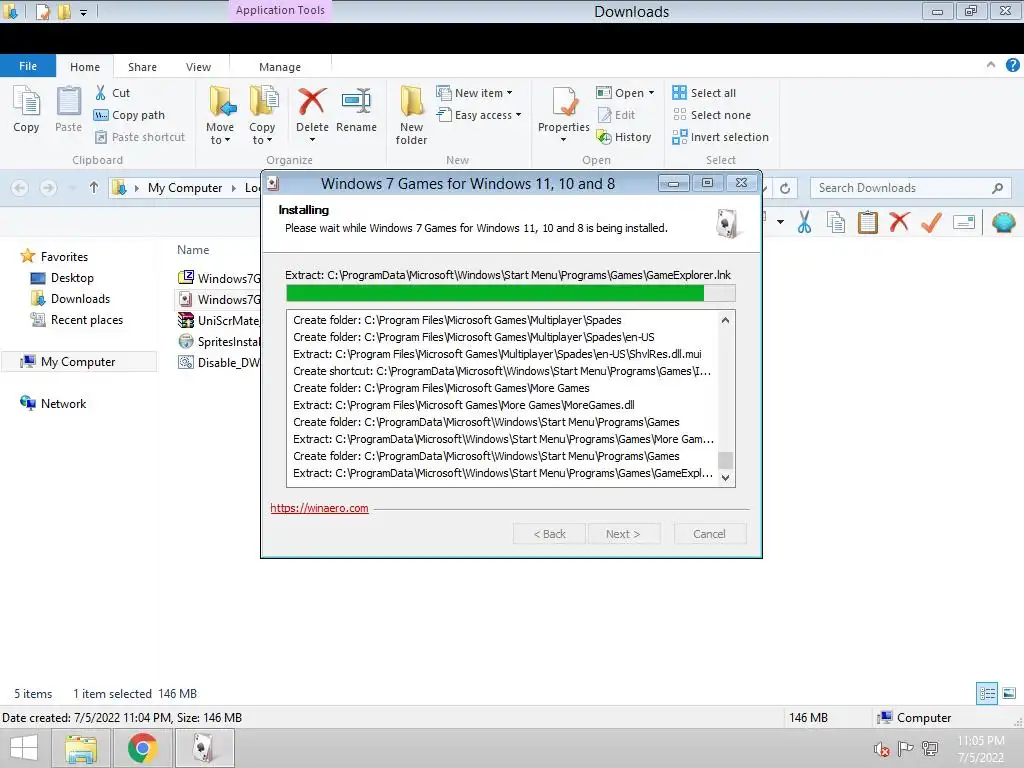
Task: Click the Copy icon in Clipboard group
Action: (x=26, y=109)
